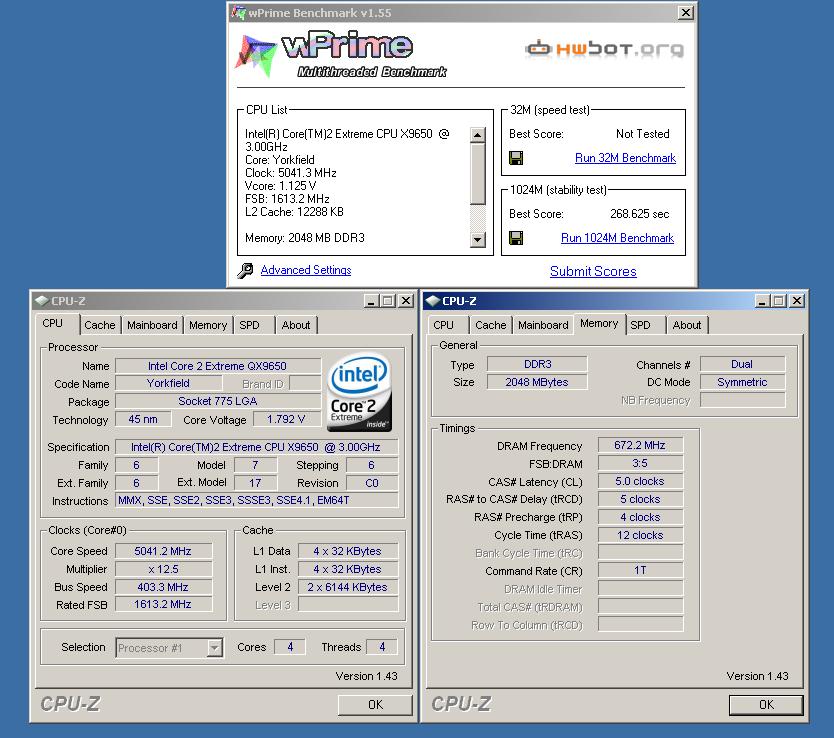Click the CAS# Latency value 5.0 clocks

tap(640, 481)
